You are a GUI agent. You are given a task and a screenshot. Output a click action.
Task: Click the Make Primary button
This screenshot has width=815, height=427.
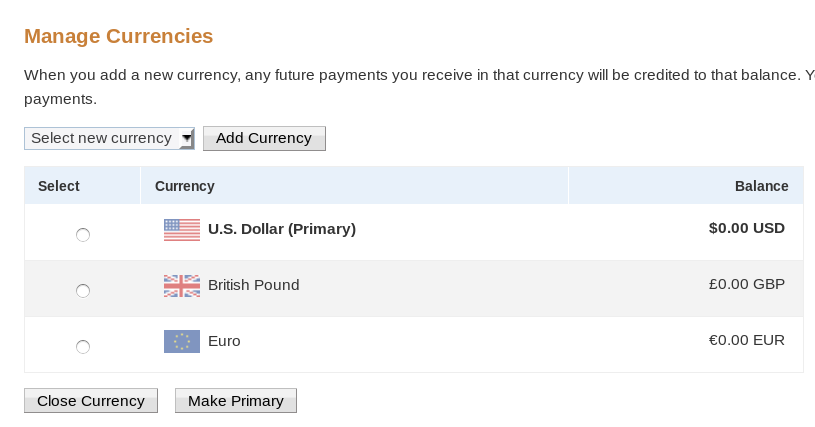(x=236, y=401)
